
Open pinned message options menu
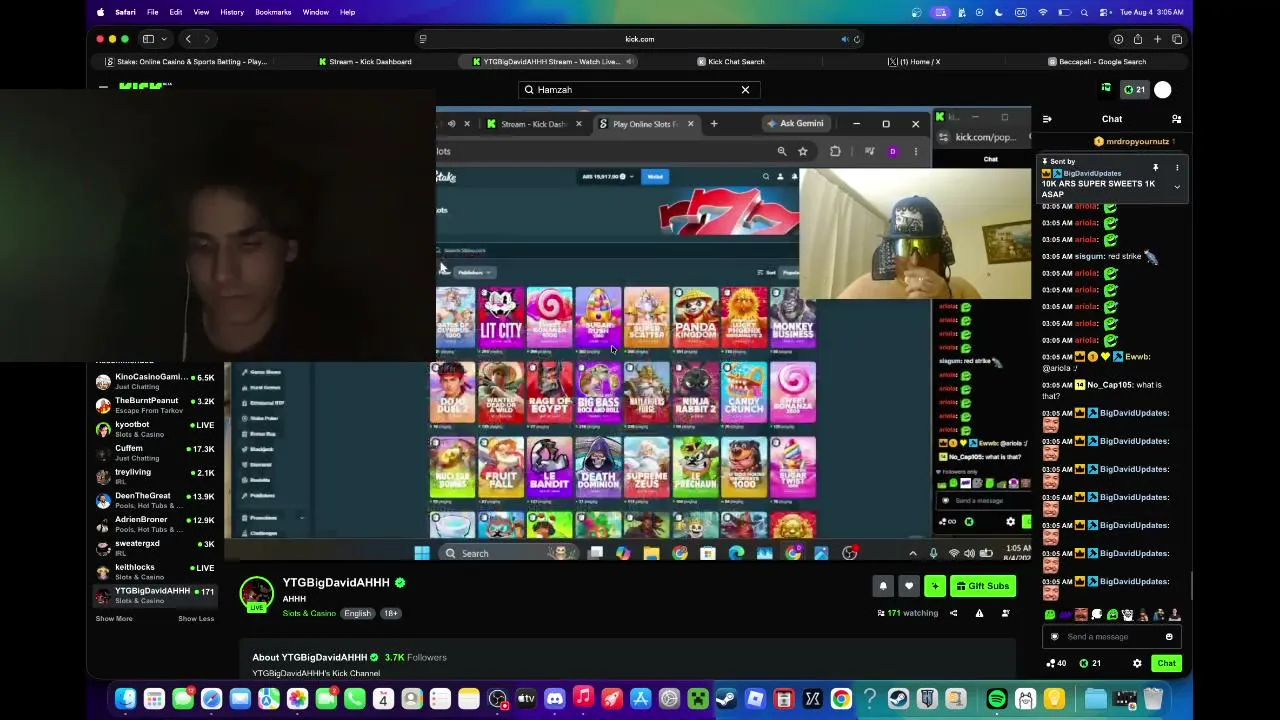tap(1177, 168)
